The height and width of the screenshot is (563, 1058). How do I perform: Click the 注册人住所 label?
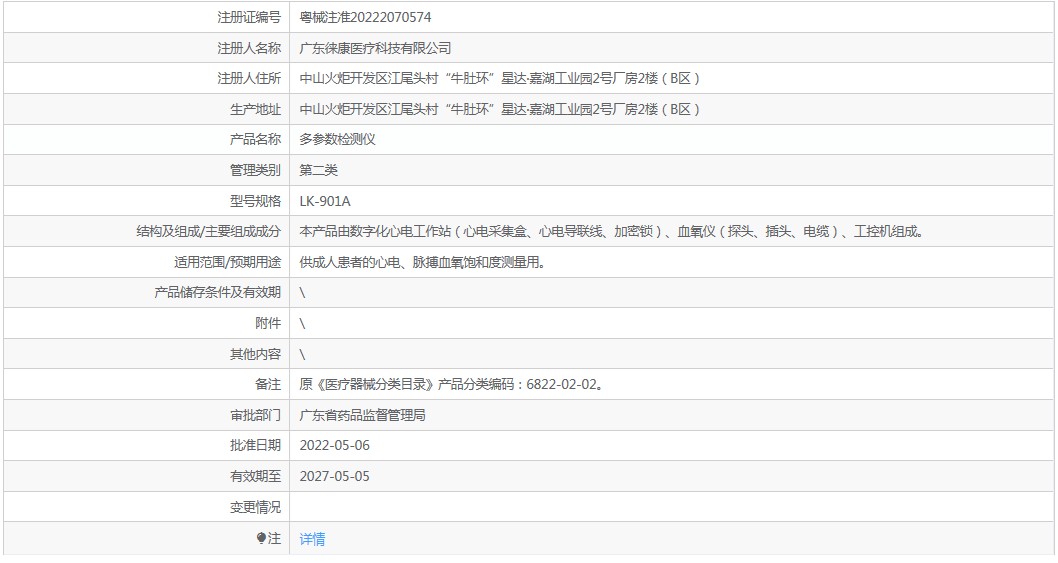(x=249, y=78)
